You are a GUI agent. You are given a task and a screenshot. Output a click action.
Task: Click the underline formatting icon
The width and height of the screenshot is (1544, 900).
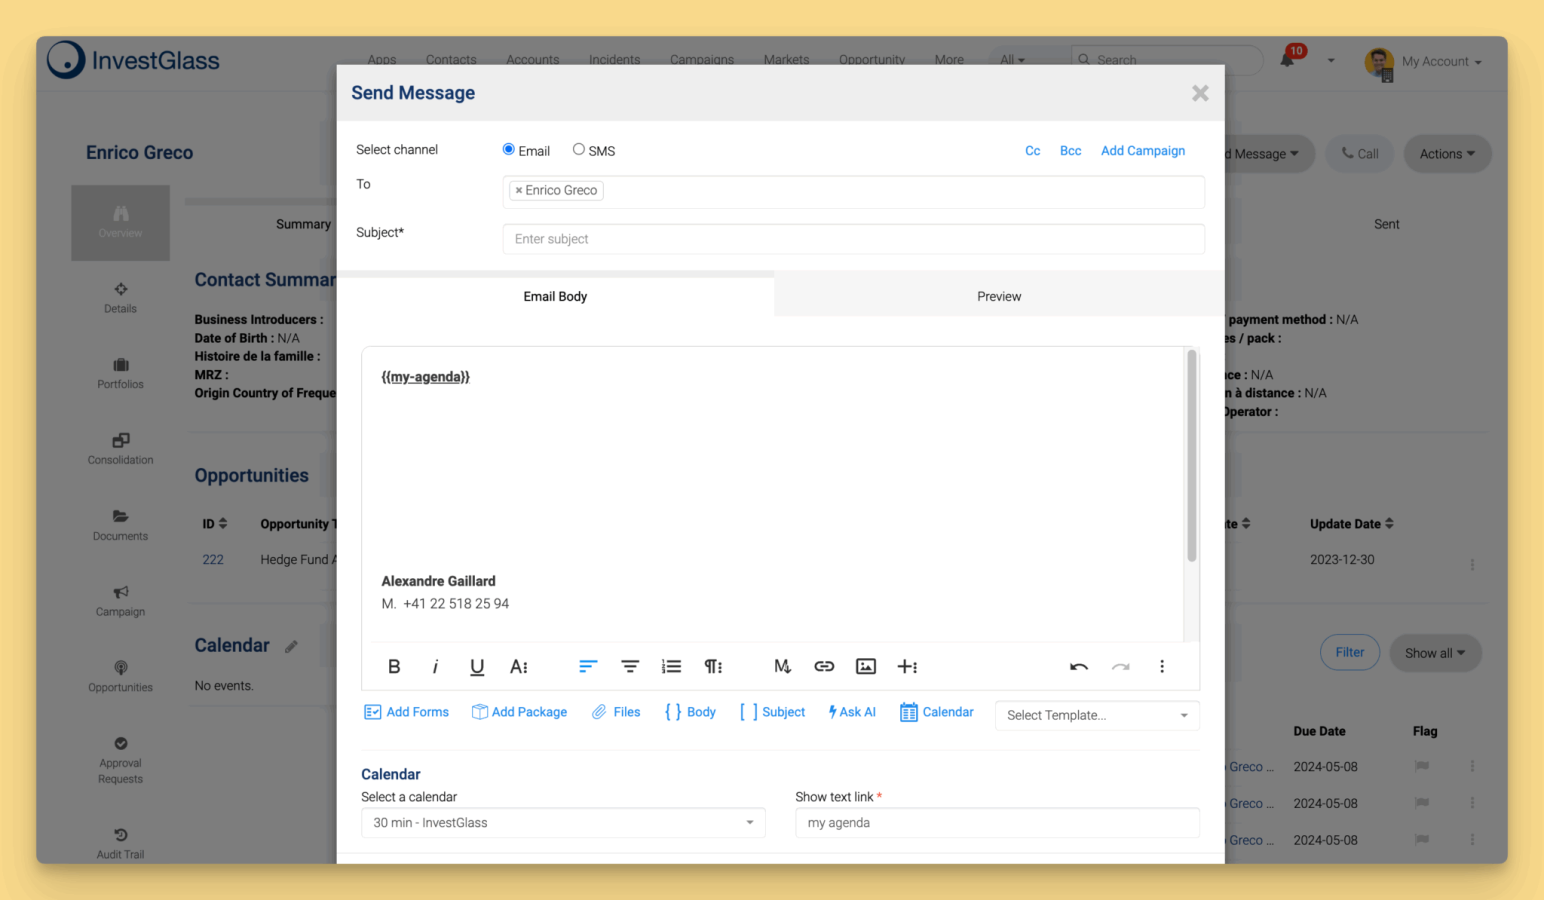[x=477, y=667]
